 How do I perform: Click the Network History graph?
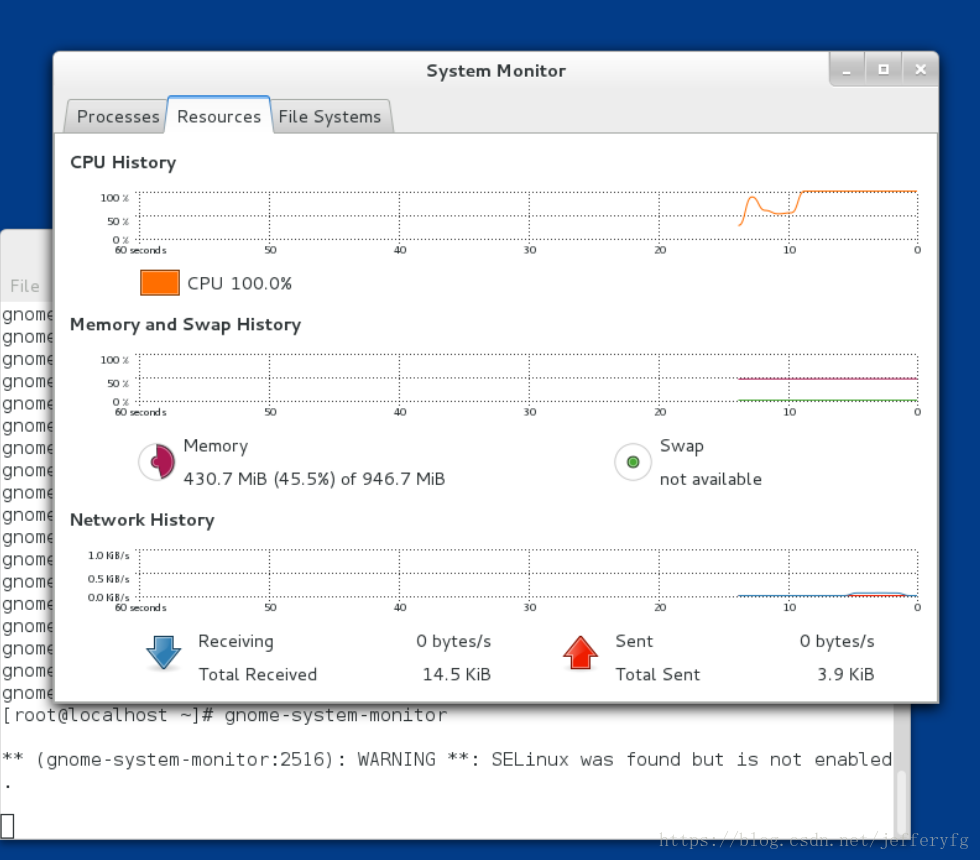(x=528, y=573)
